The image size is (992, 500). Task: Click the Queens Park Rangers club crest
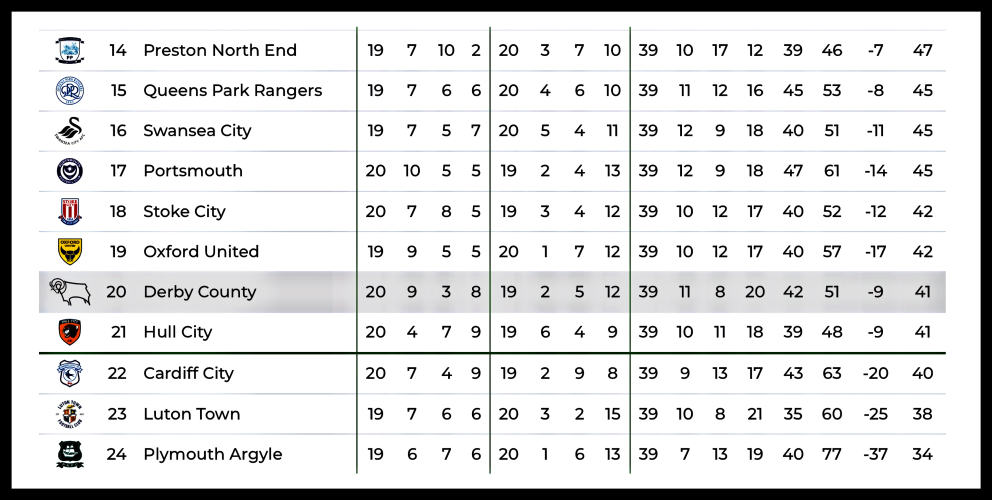(x=69, y=90)
